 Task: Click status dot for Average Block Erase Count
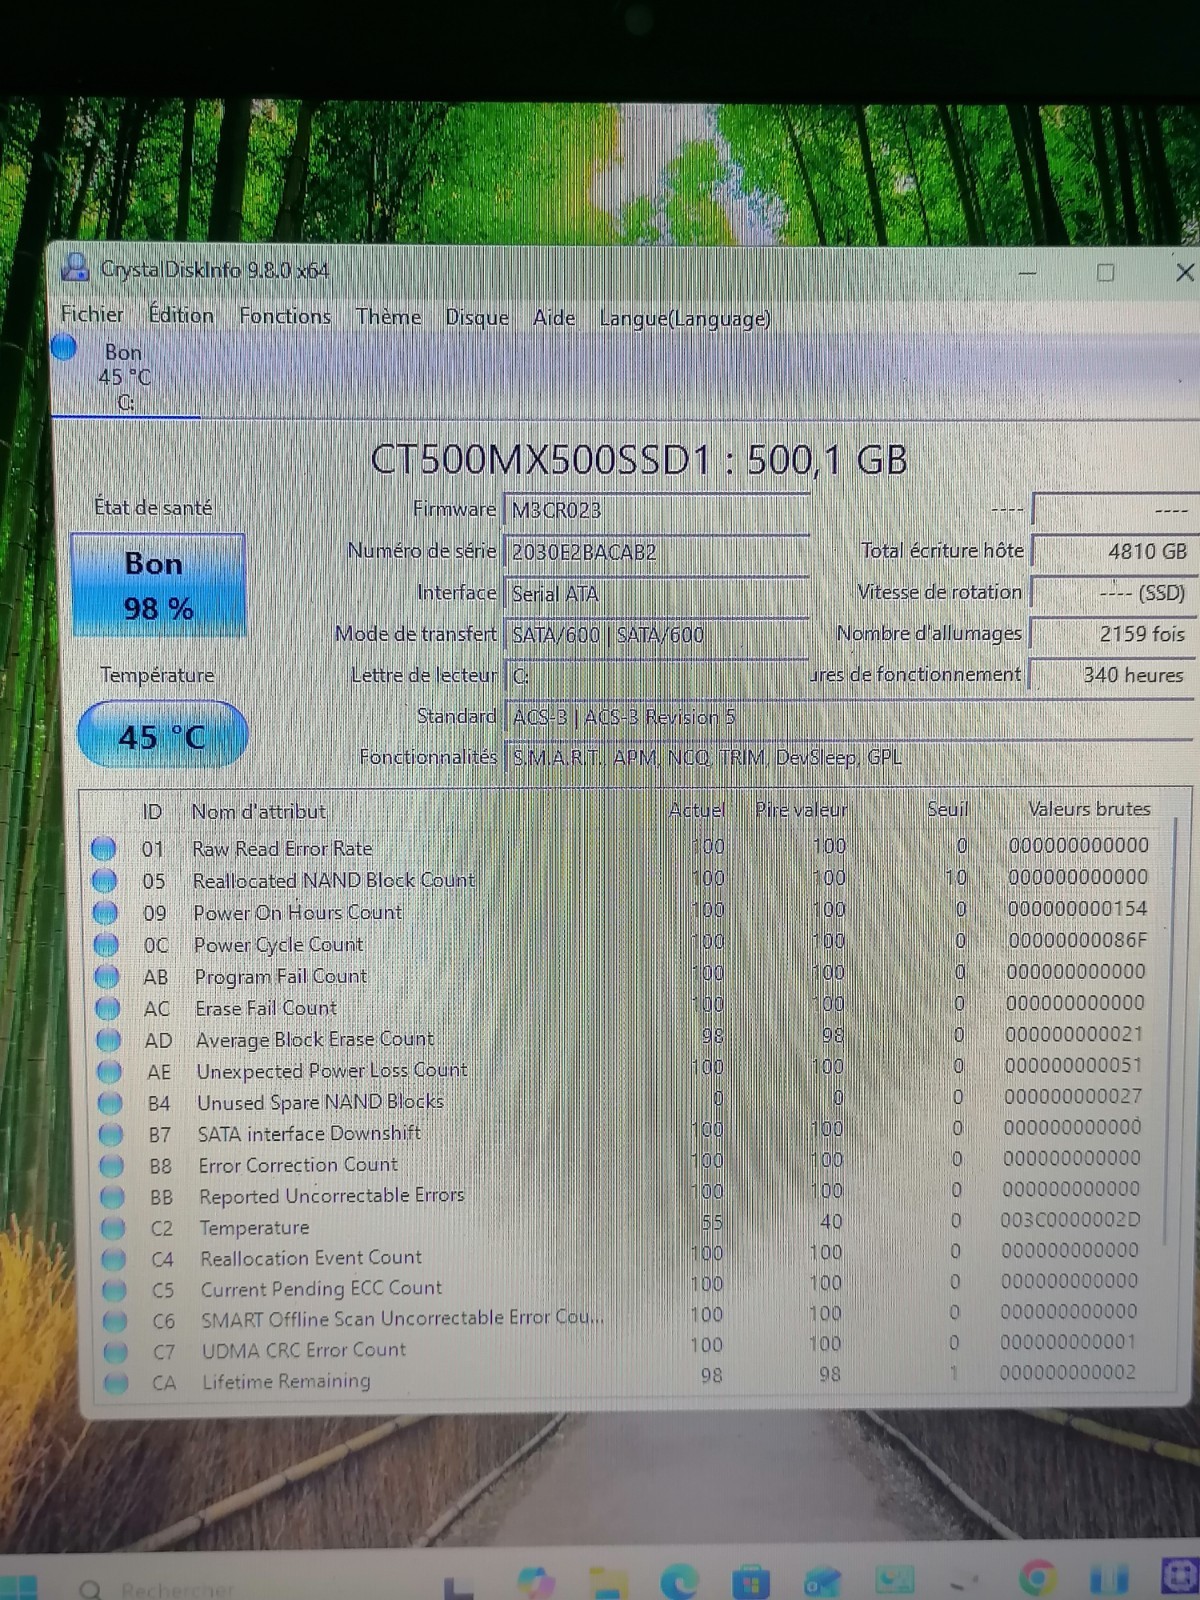[x=108, y=1040]
